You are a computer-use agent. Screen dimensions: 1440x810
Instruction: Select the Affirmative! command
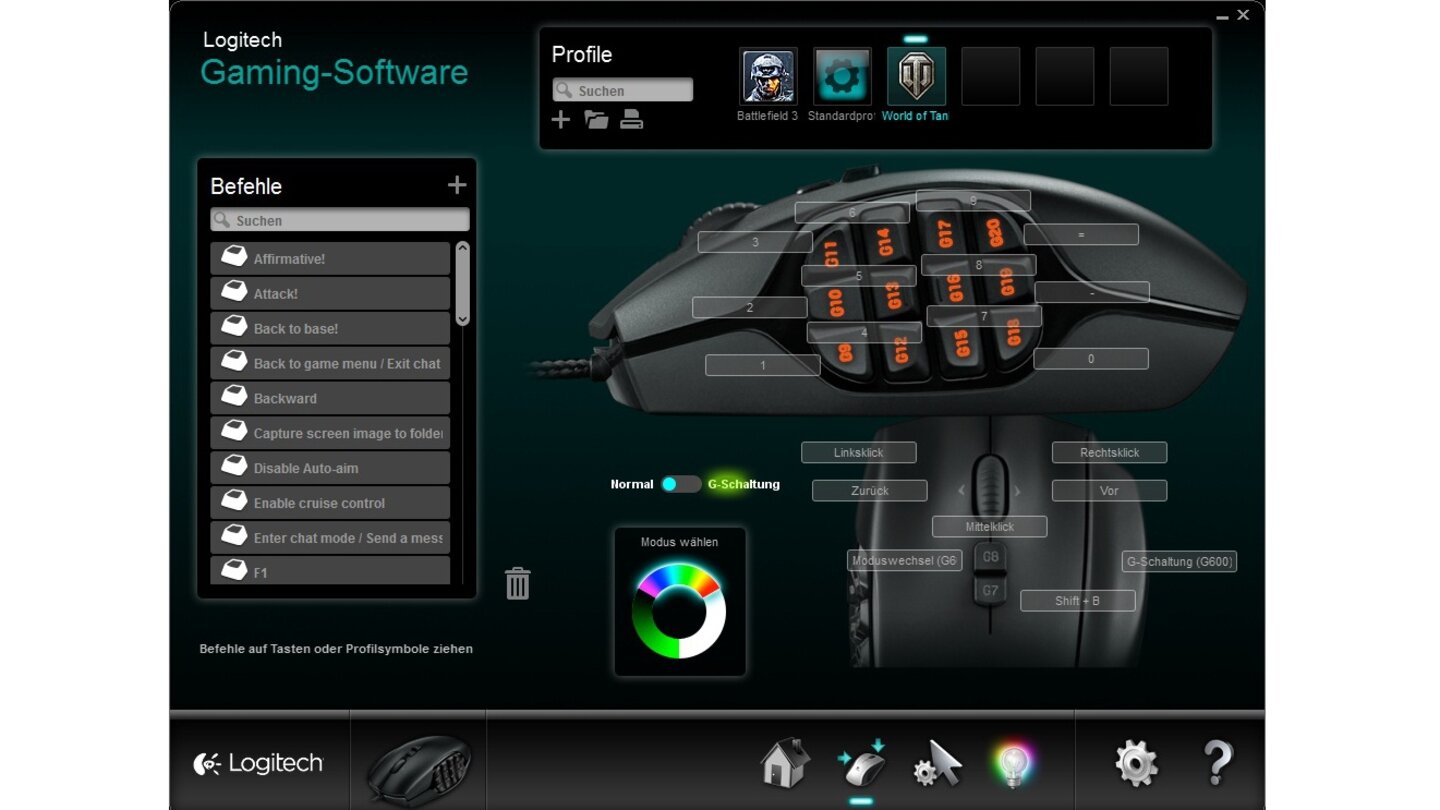coord(330,259)
